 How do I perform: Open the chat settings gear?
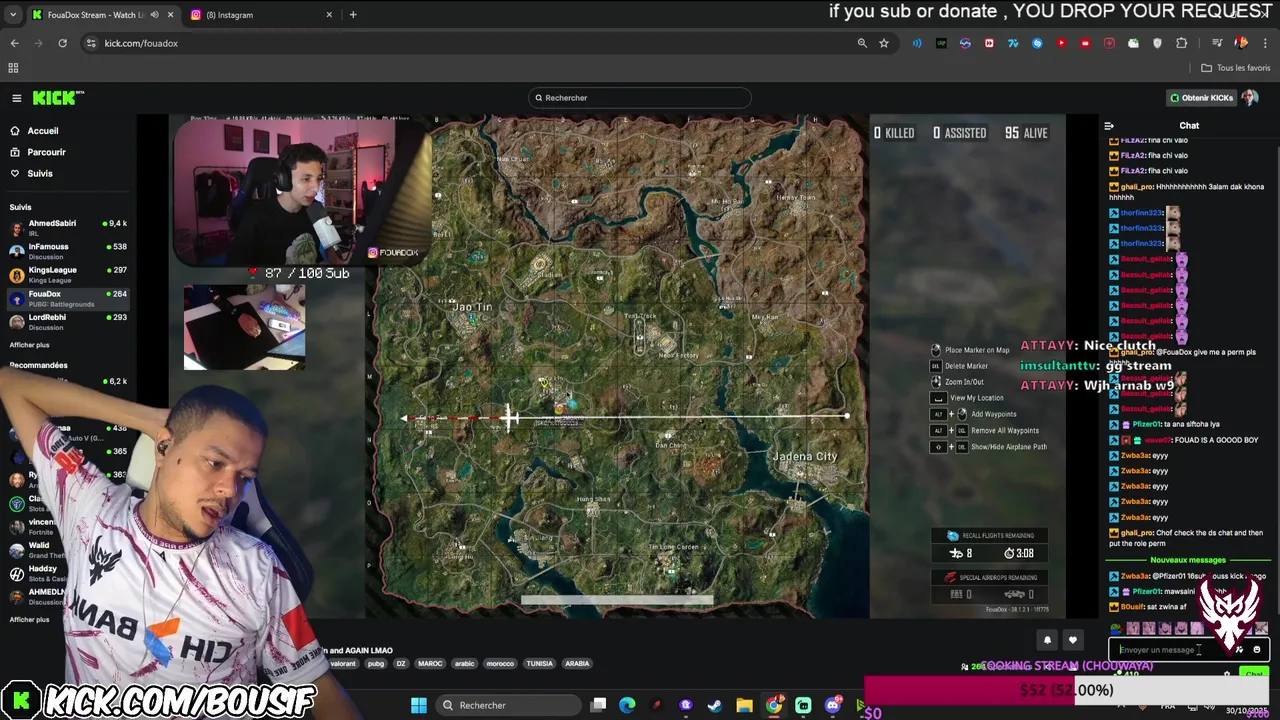[x=1227, y=675]
